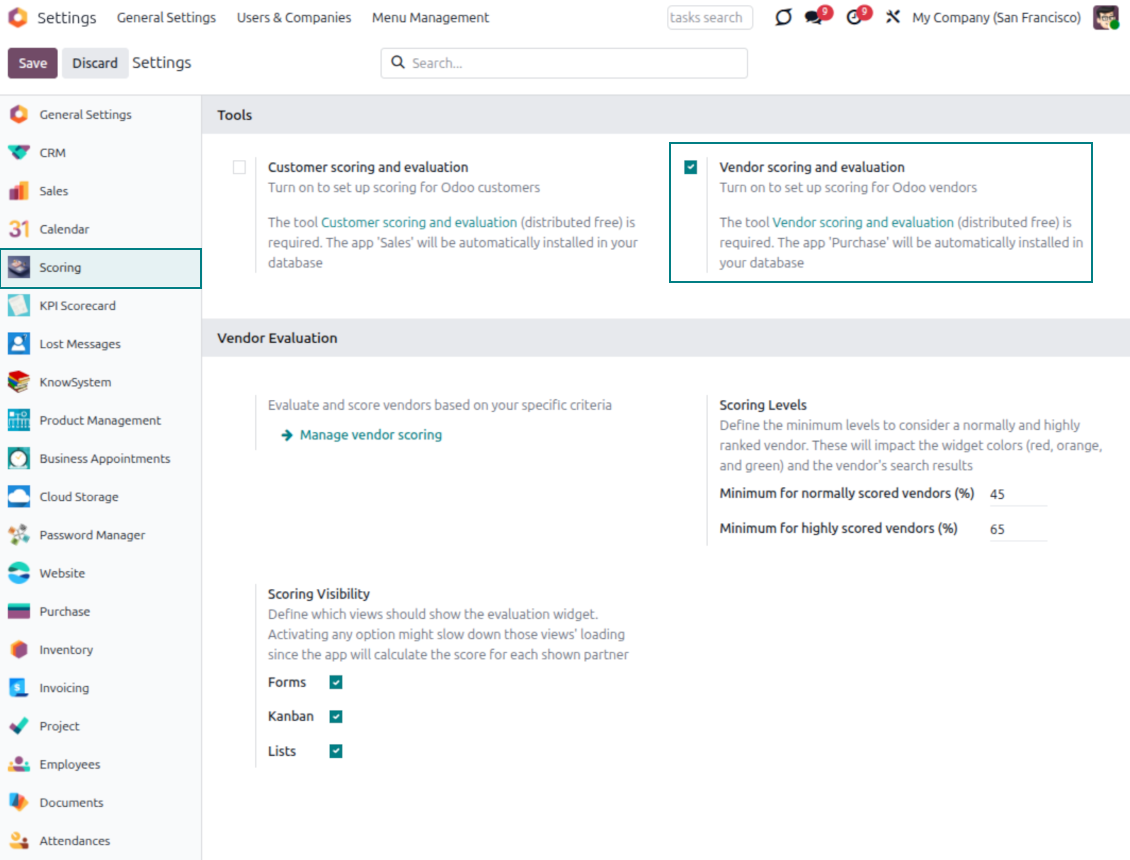The image size is (1130, 860).
Task: Open the activities clock icon
Action: click(854, 18)
